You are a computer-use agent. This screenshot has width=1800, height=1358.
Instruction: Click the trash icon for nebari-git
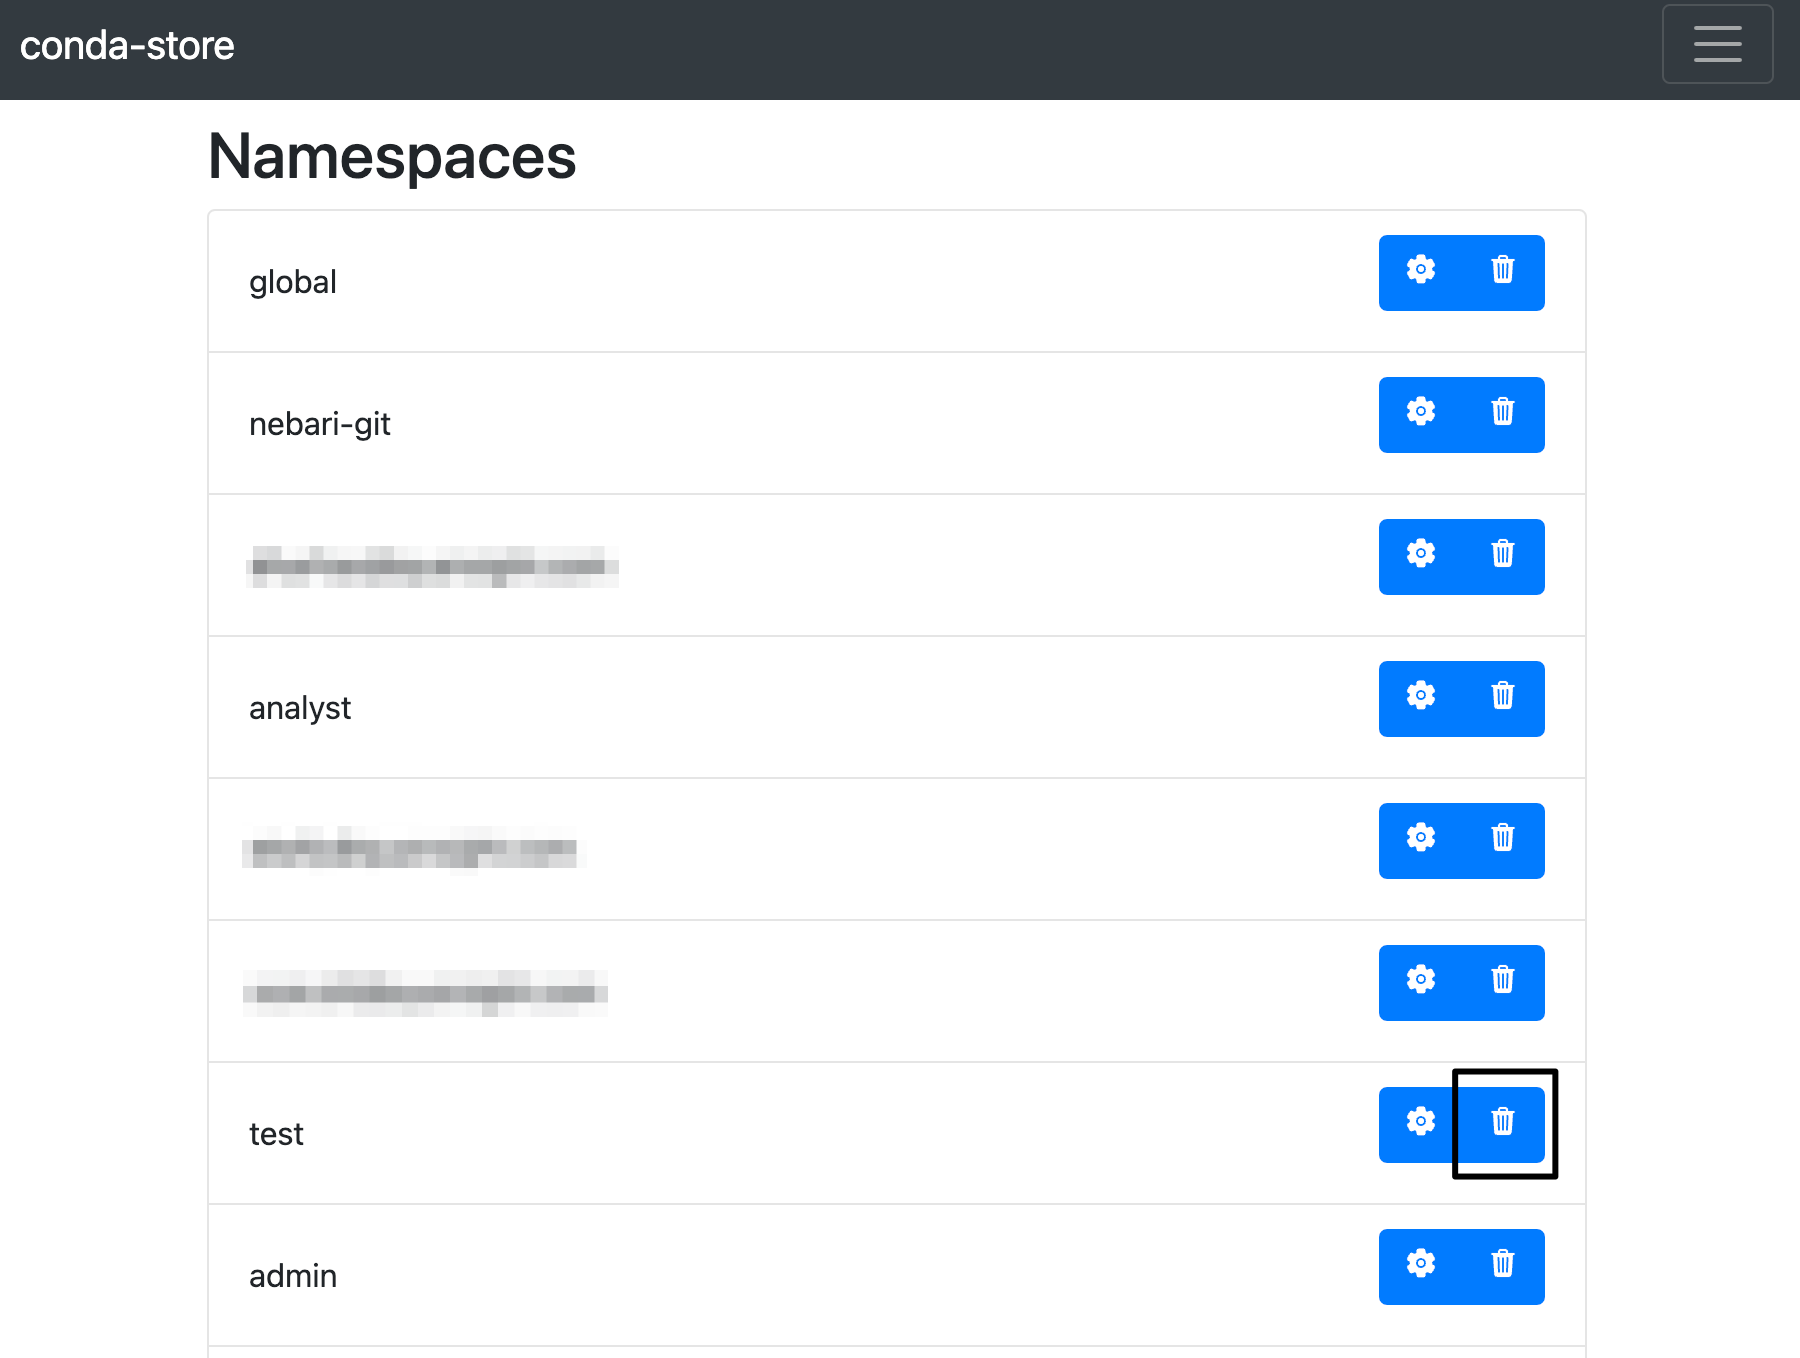coord(1502,414)
